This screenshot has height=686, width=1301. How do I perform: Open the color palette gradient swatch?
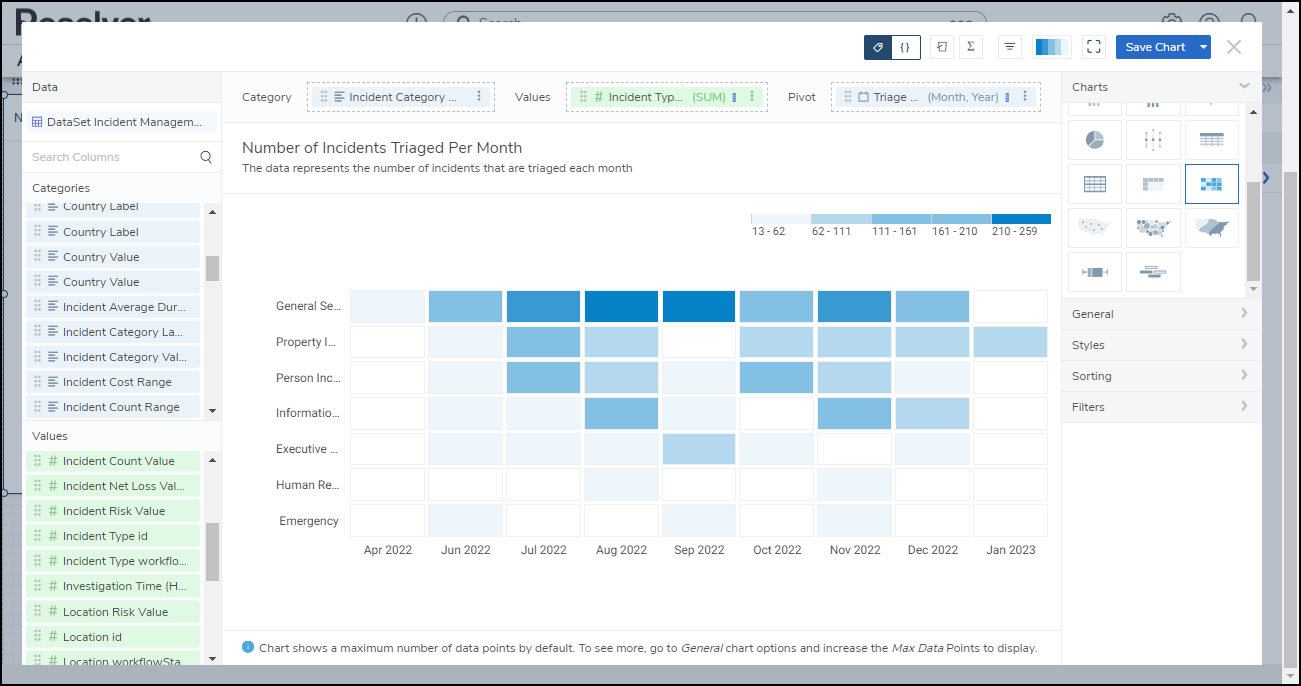(1051, 47)
